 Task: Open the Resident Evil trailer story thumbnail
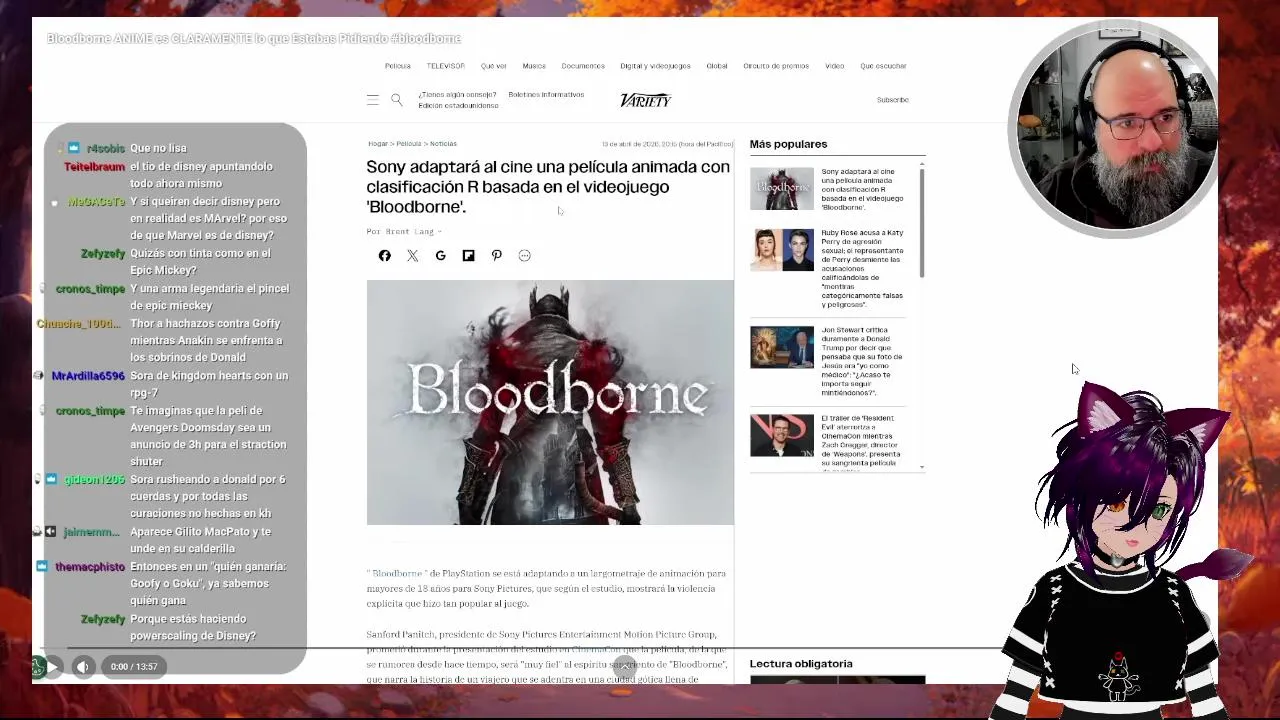point(782,435)
